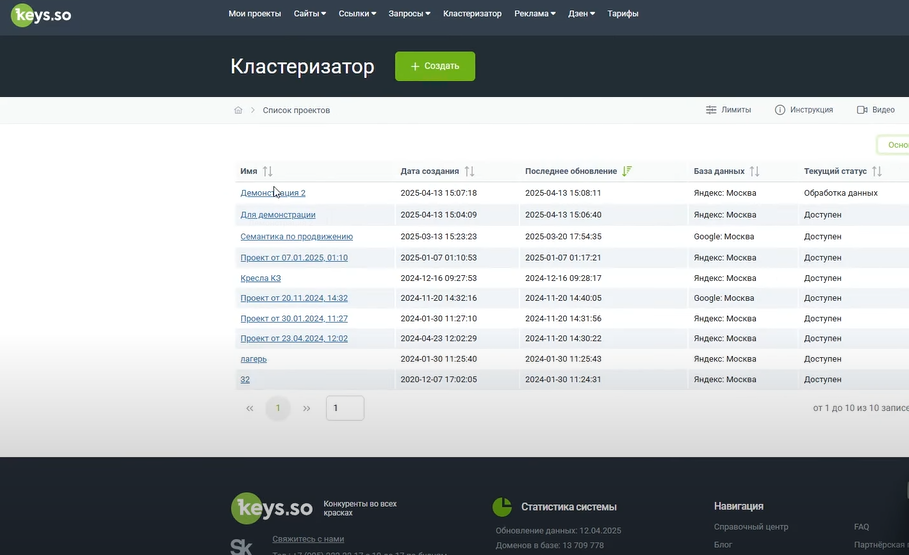The height and width of the screenshot is (555, 909).
Task: Open project лагерь
Action: (253, 359)
